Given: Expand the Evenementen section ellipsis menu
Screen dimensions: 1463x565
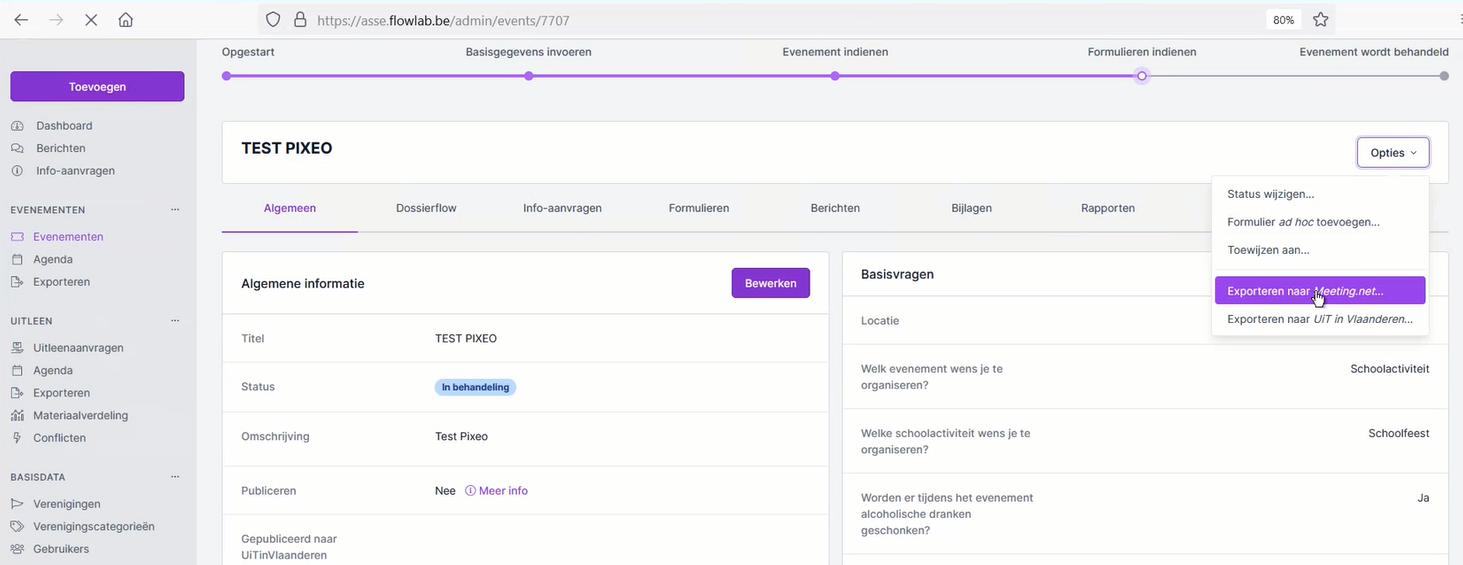Looking at the screenshot, I should [x=175, y=210].
